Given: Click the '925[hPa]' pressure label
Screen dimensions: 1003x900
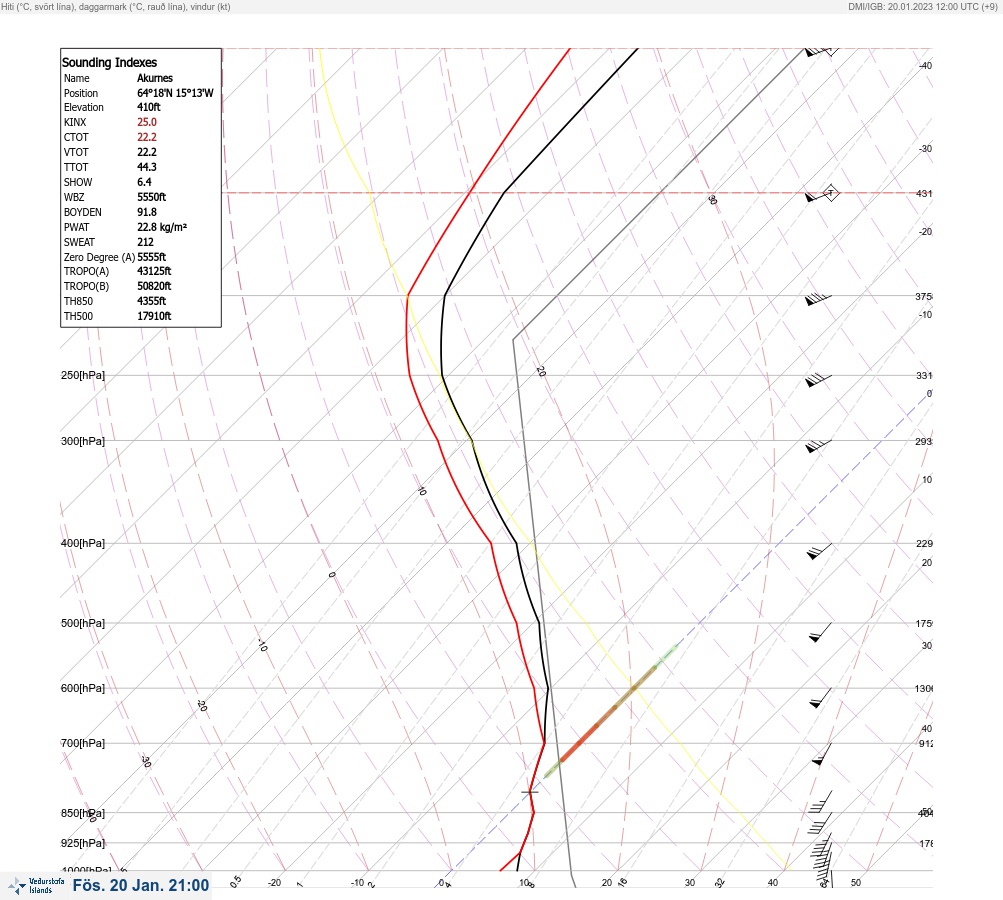Looking at the screenshot, I should point(83,843).
